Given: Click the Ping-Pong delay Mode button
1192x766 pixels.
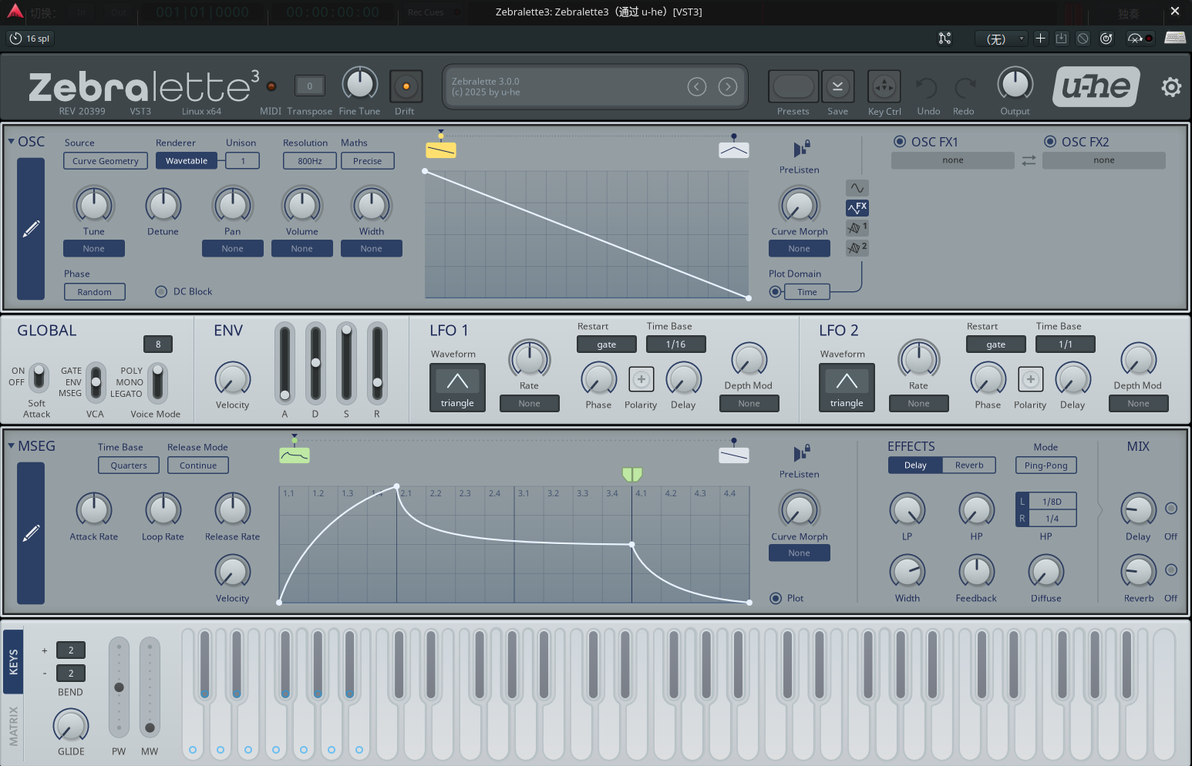Looking at the screenshot, I should (x=1045, y=465).
